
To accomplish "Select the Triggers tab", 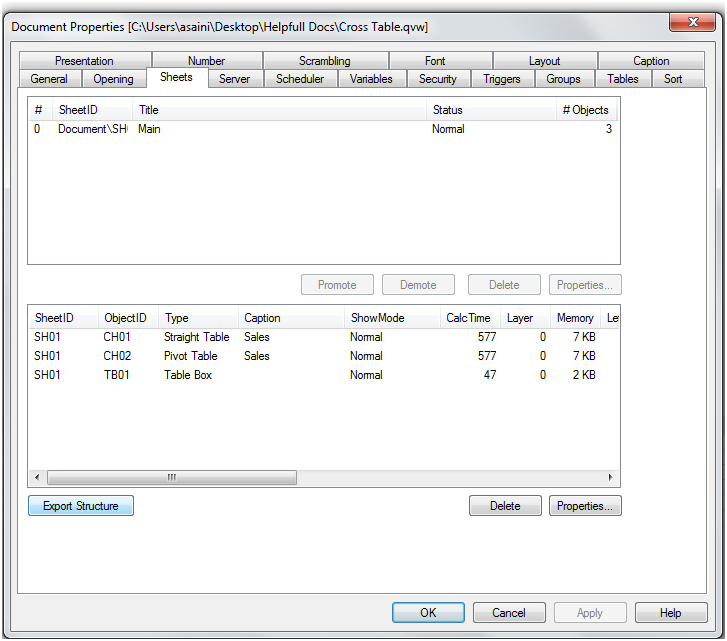I will point(502,79).
